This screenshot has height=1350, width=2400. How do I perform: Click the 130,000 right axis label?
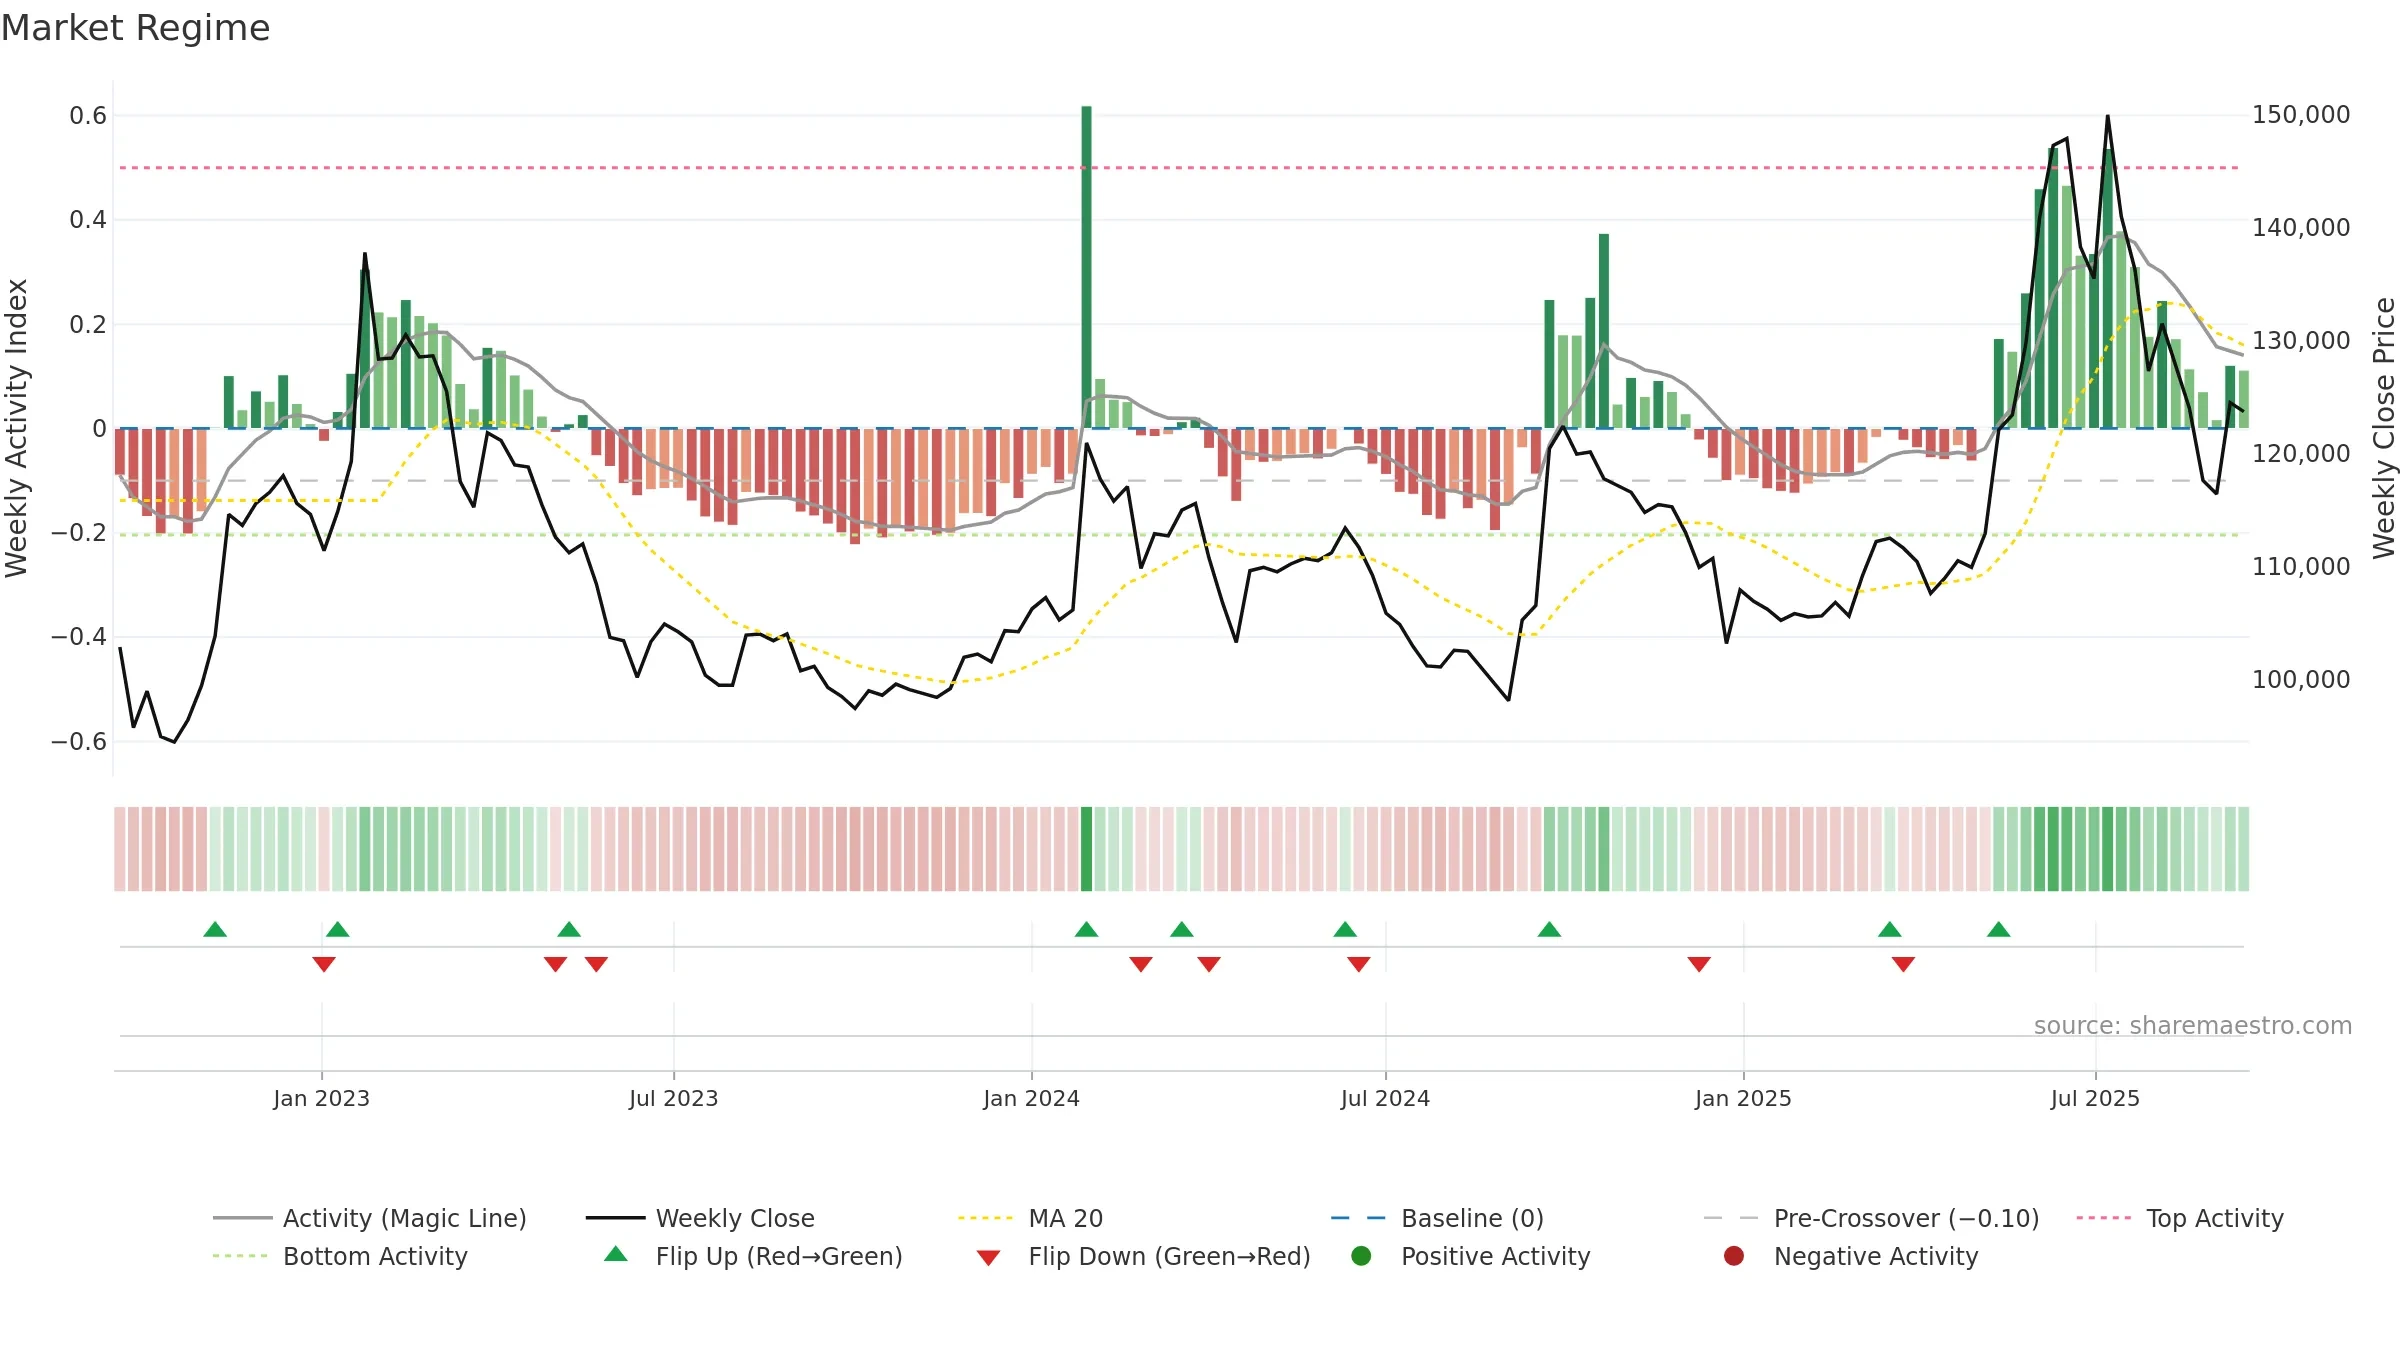[2301, 341]
